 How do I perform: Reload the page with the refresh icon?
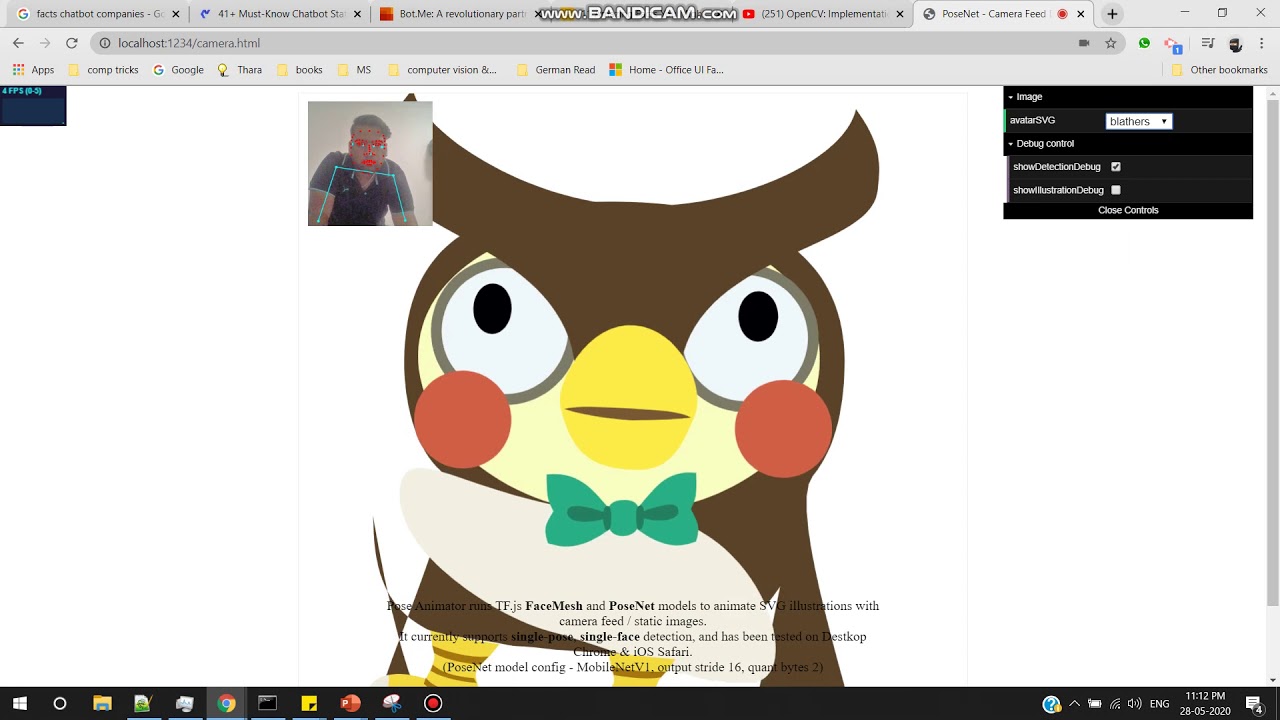coord(71,43)
